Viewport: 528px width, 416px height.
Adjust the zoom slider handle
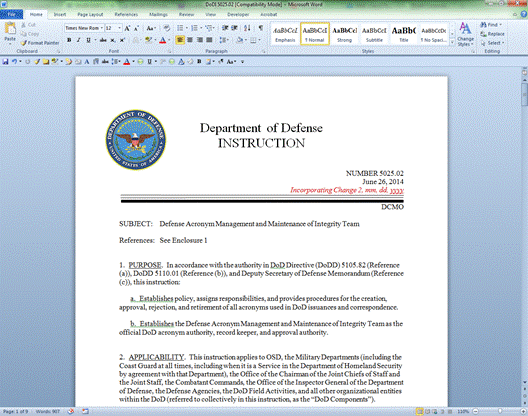coord(500,411)
